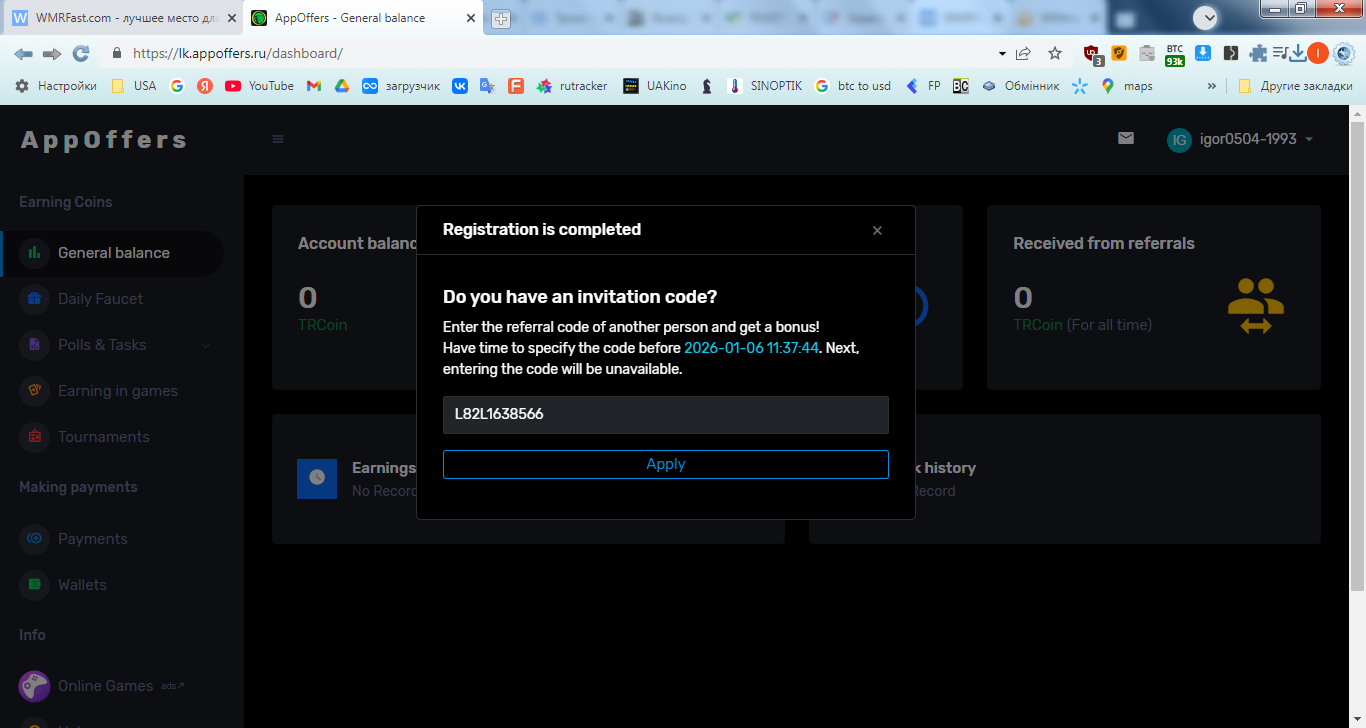Open the igor0504-1993 user dropdown
Viewport: 1366px width, 728px height.
coord(1240,139)
